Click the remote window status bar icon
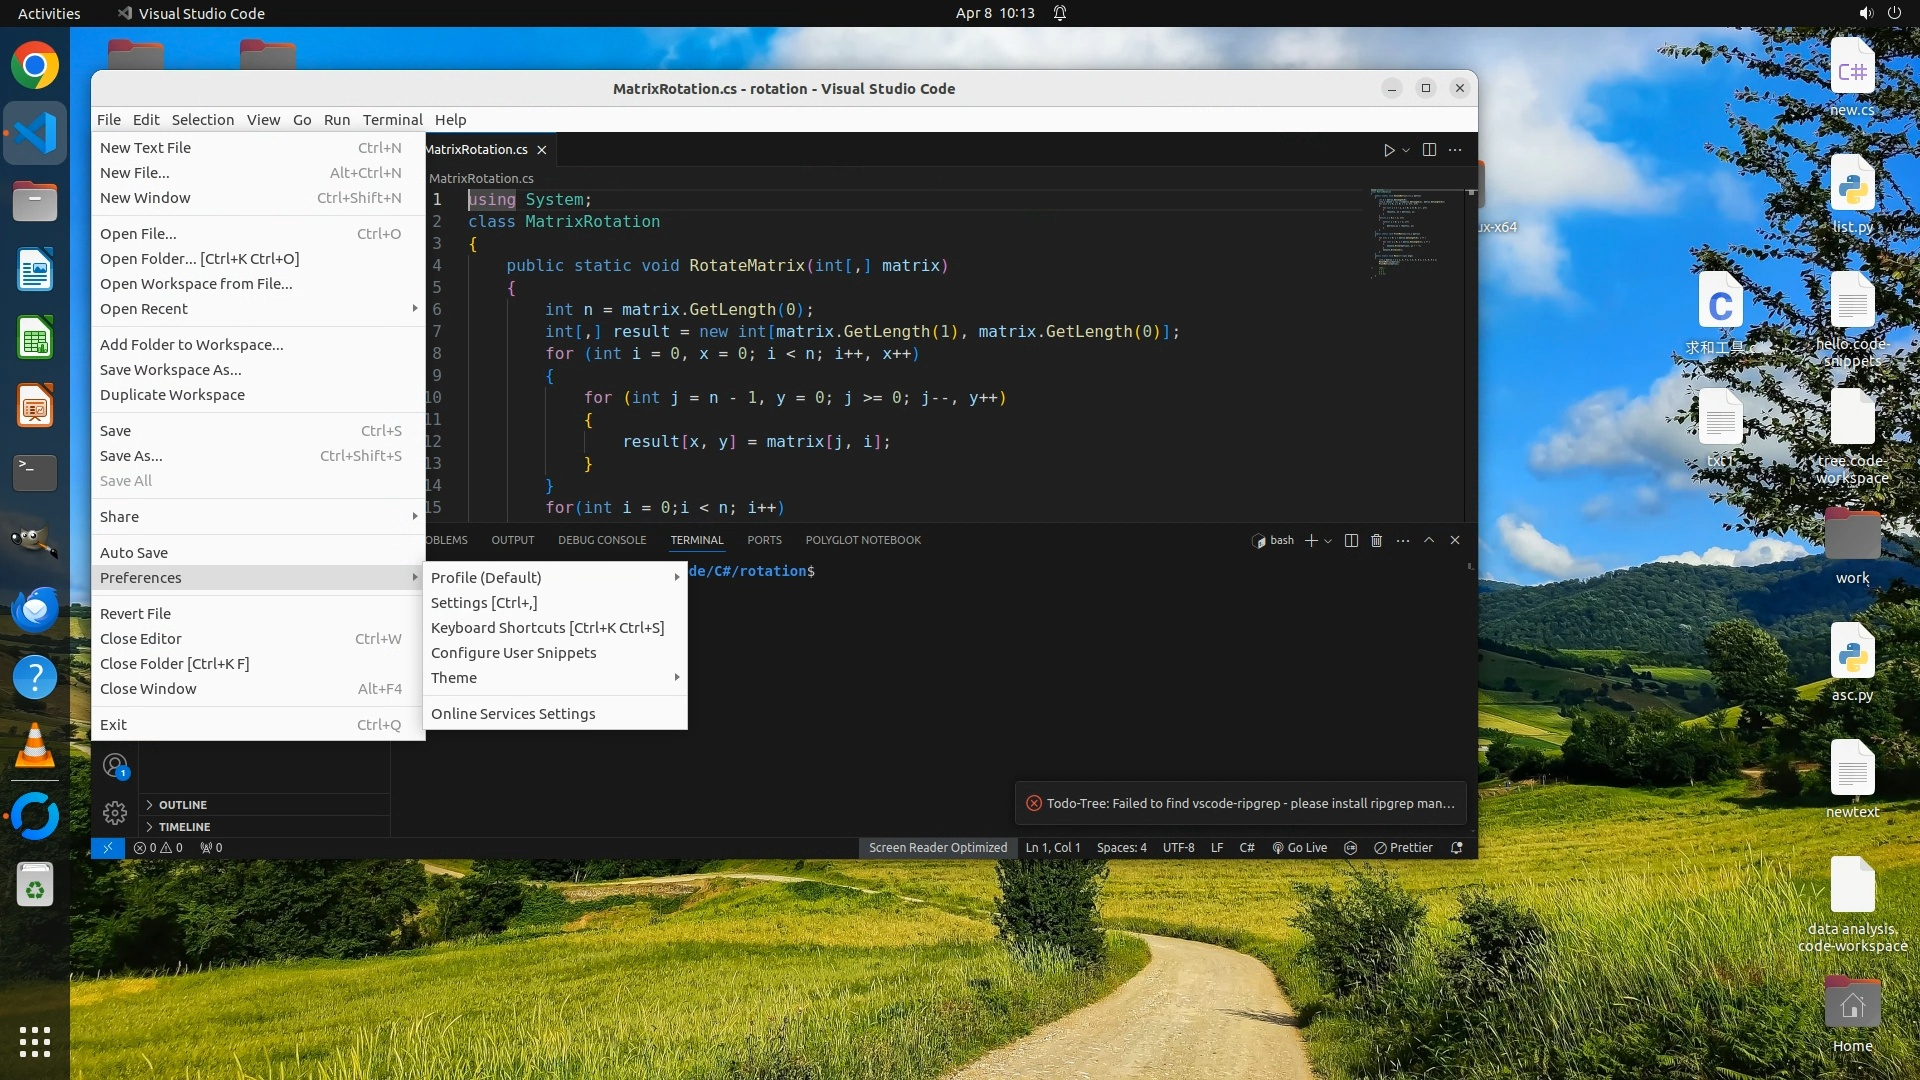This screenshot has height=1080, width=1920. [107, 848]
